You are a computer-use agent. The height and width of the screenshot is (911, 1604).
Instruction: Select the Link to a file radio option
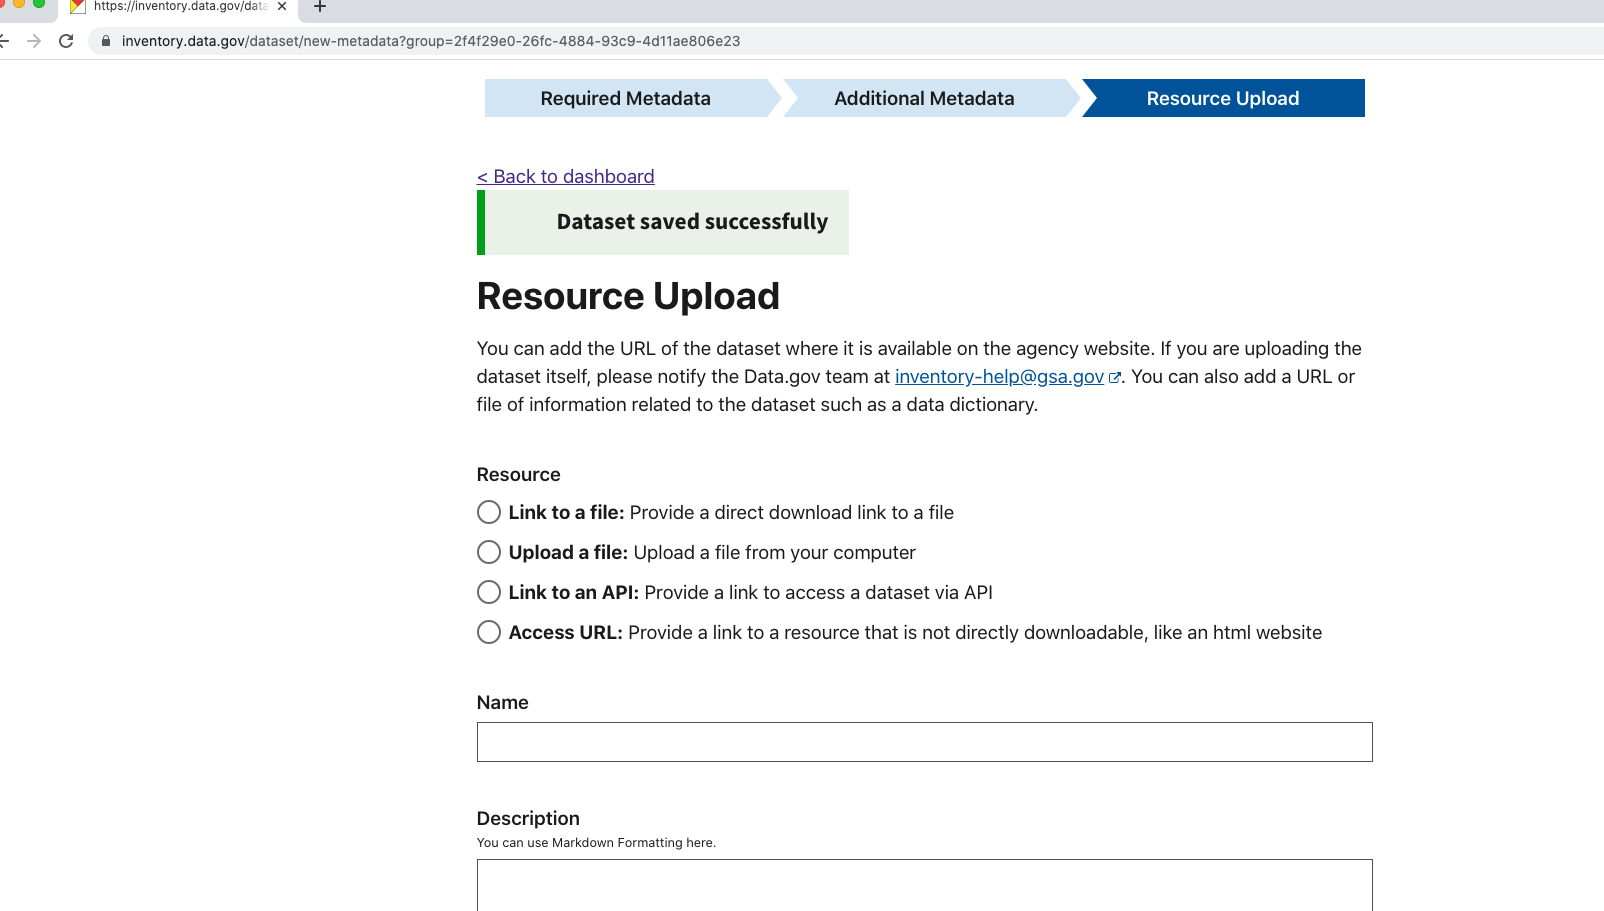click(x=489, y=512)
